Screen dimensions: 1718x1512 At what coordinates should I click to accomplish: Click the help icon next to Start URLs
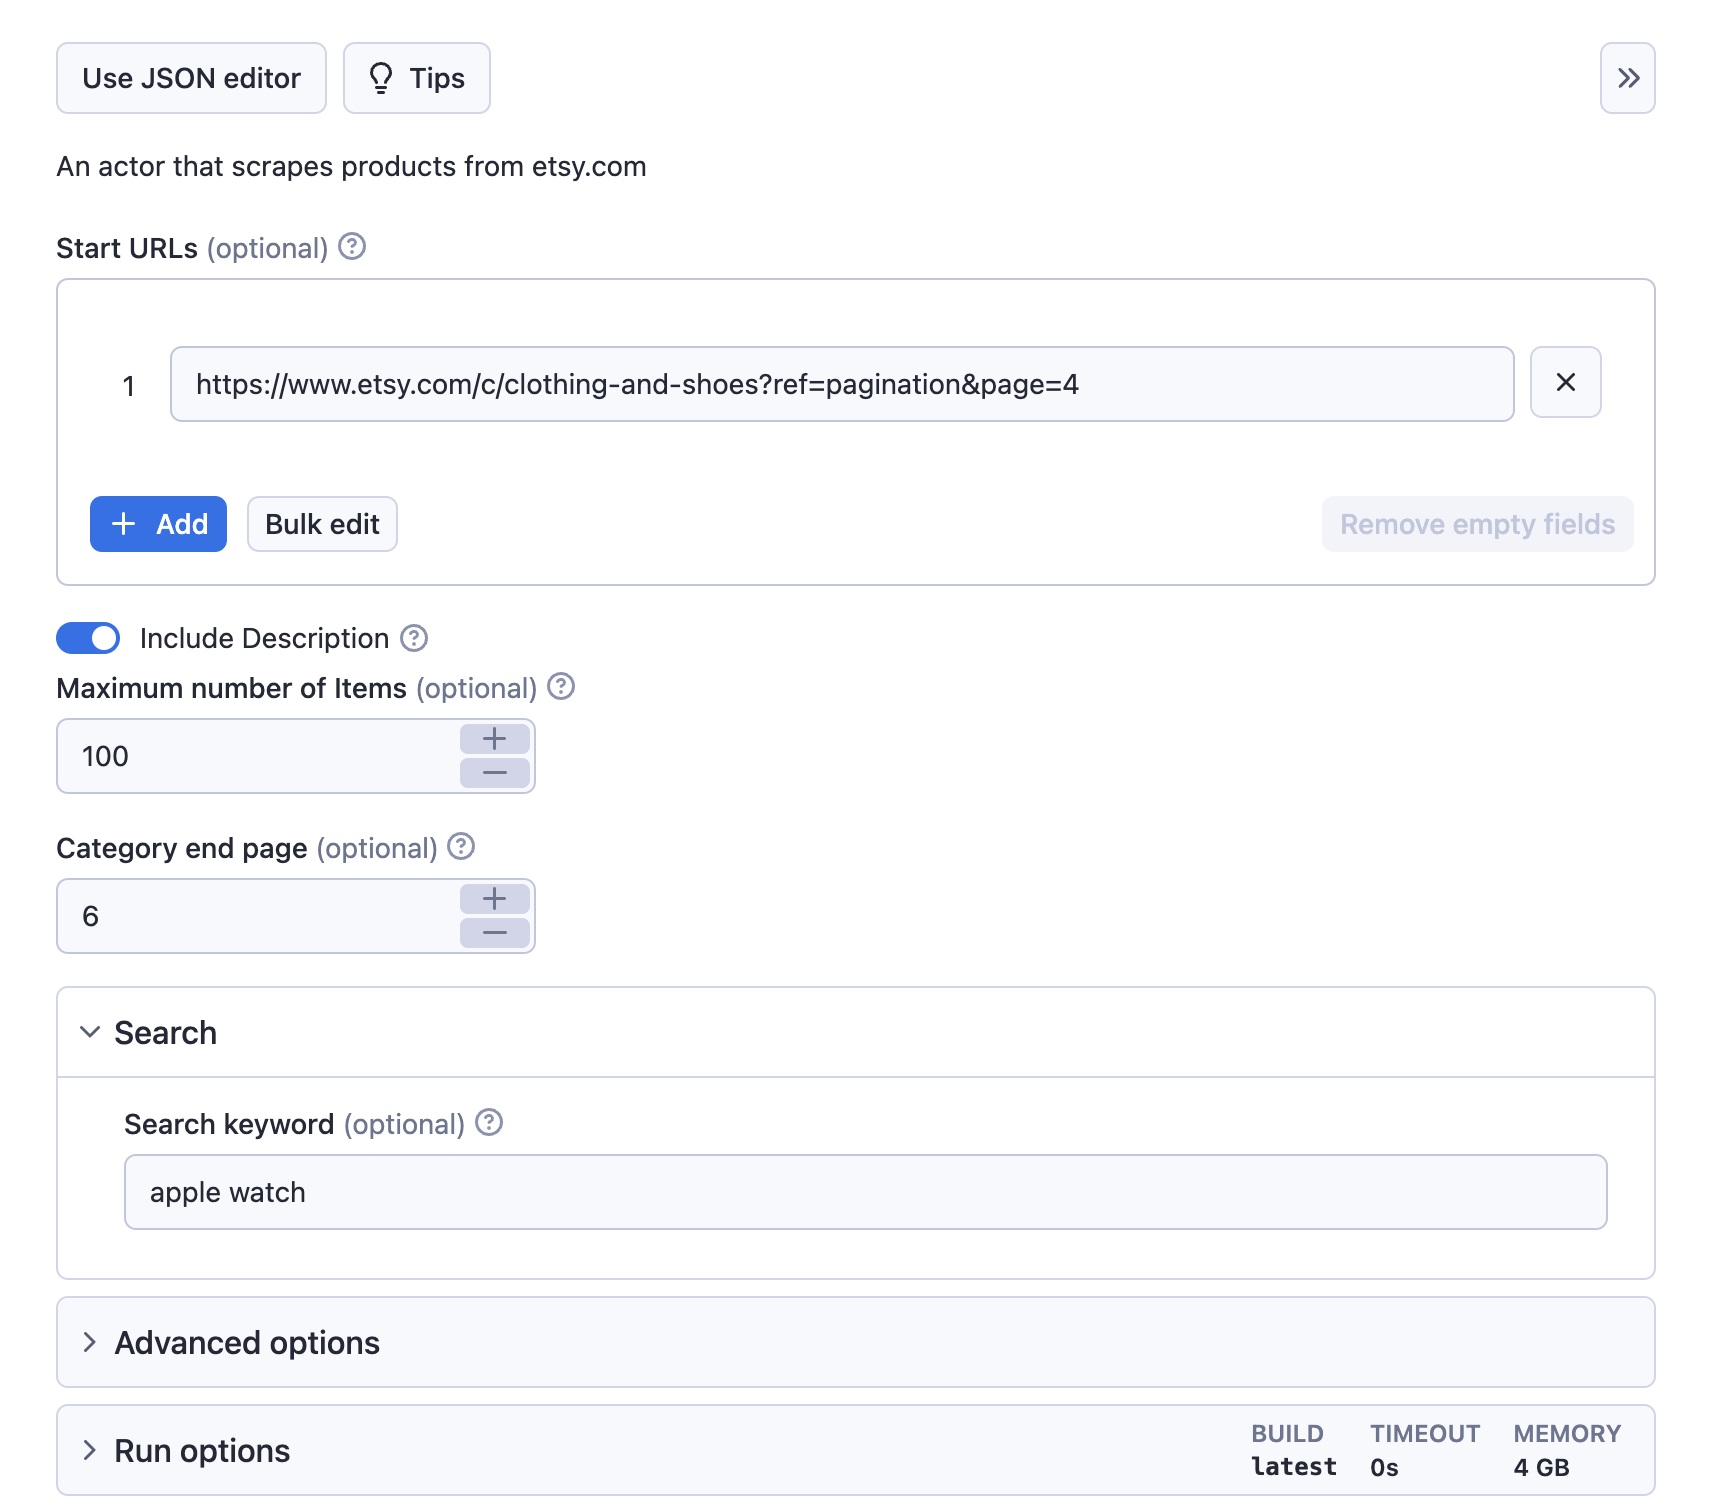tap(352, 246)
